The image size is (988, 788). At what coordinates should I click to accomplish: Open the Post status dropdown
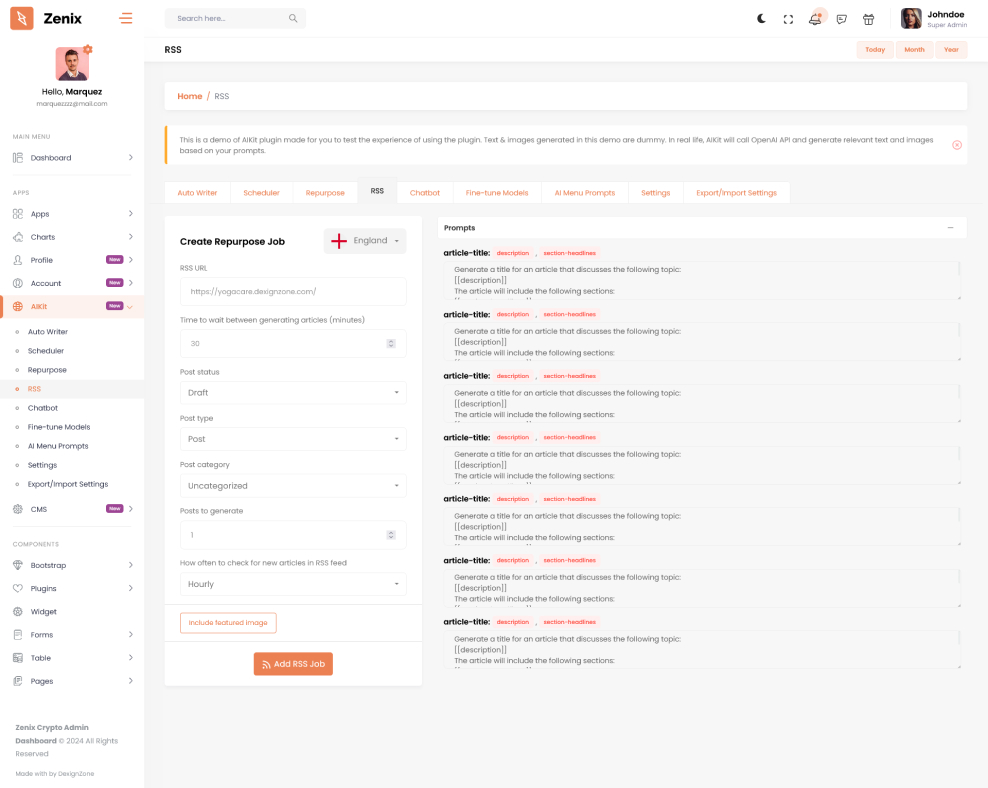coord(293,393)
